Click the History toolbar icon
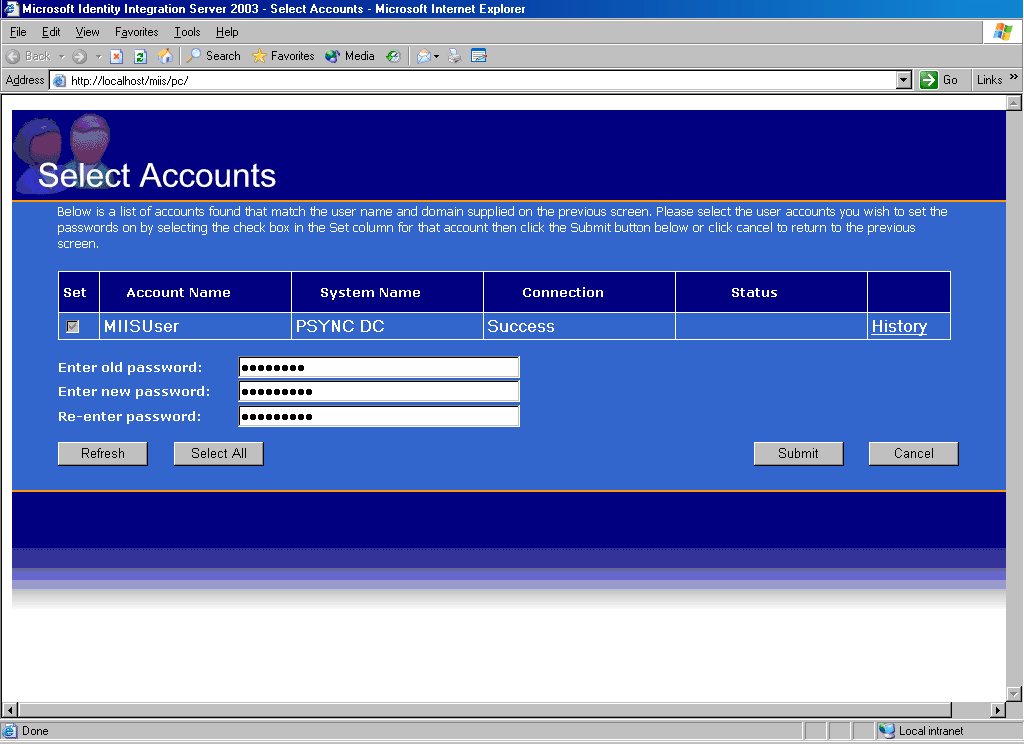 (393, 56)
